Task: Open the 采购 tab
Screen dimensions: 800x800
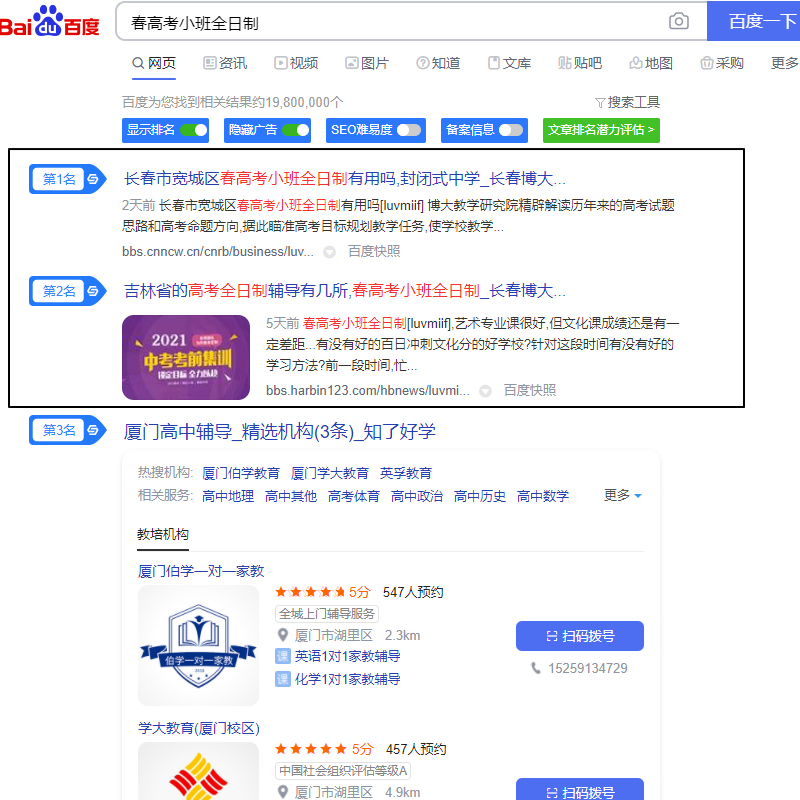Action: click(722, 63)
